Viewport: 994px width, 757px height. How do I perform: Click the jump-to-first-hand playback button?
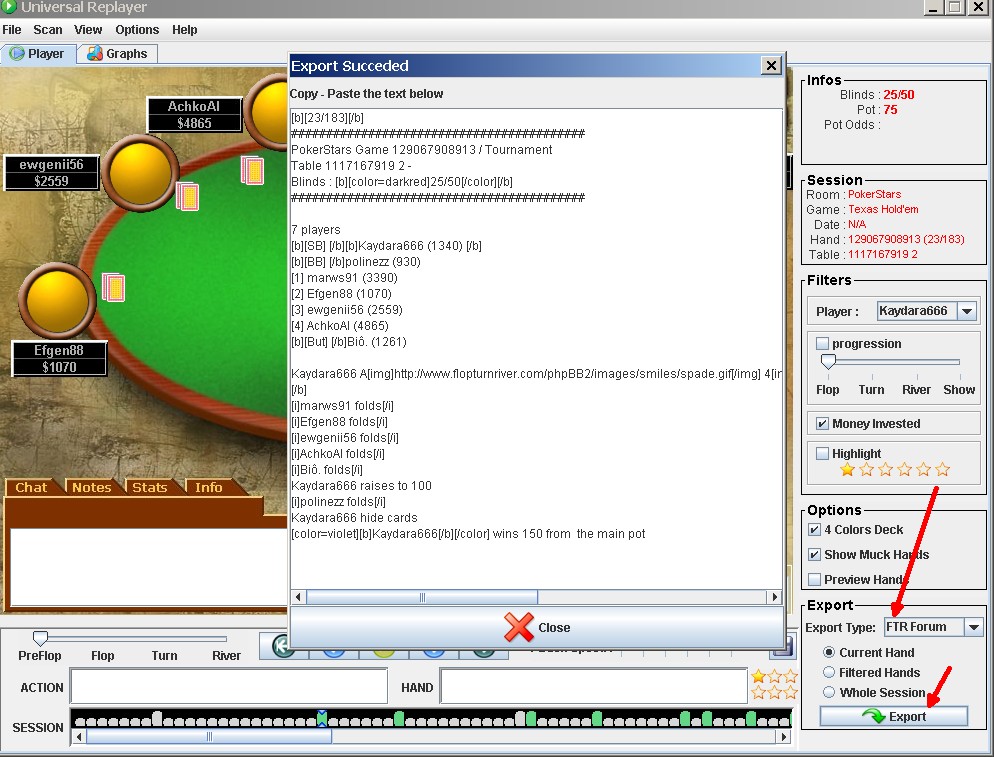(281, 647)
